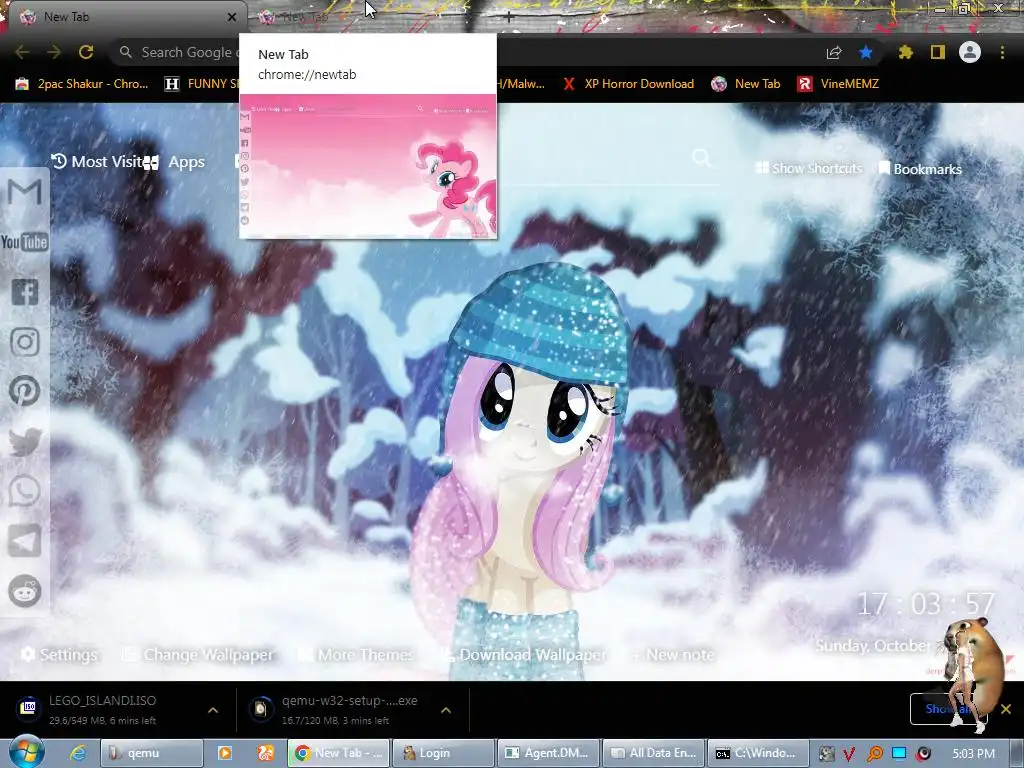Close the first New Tab tab
Viewport: 1024px width, 768px height.
coord(232,17)
